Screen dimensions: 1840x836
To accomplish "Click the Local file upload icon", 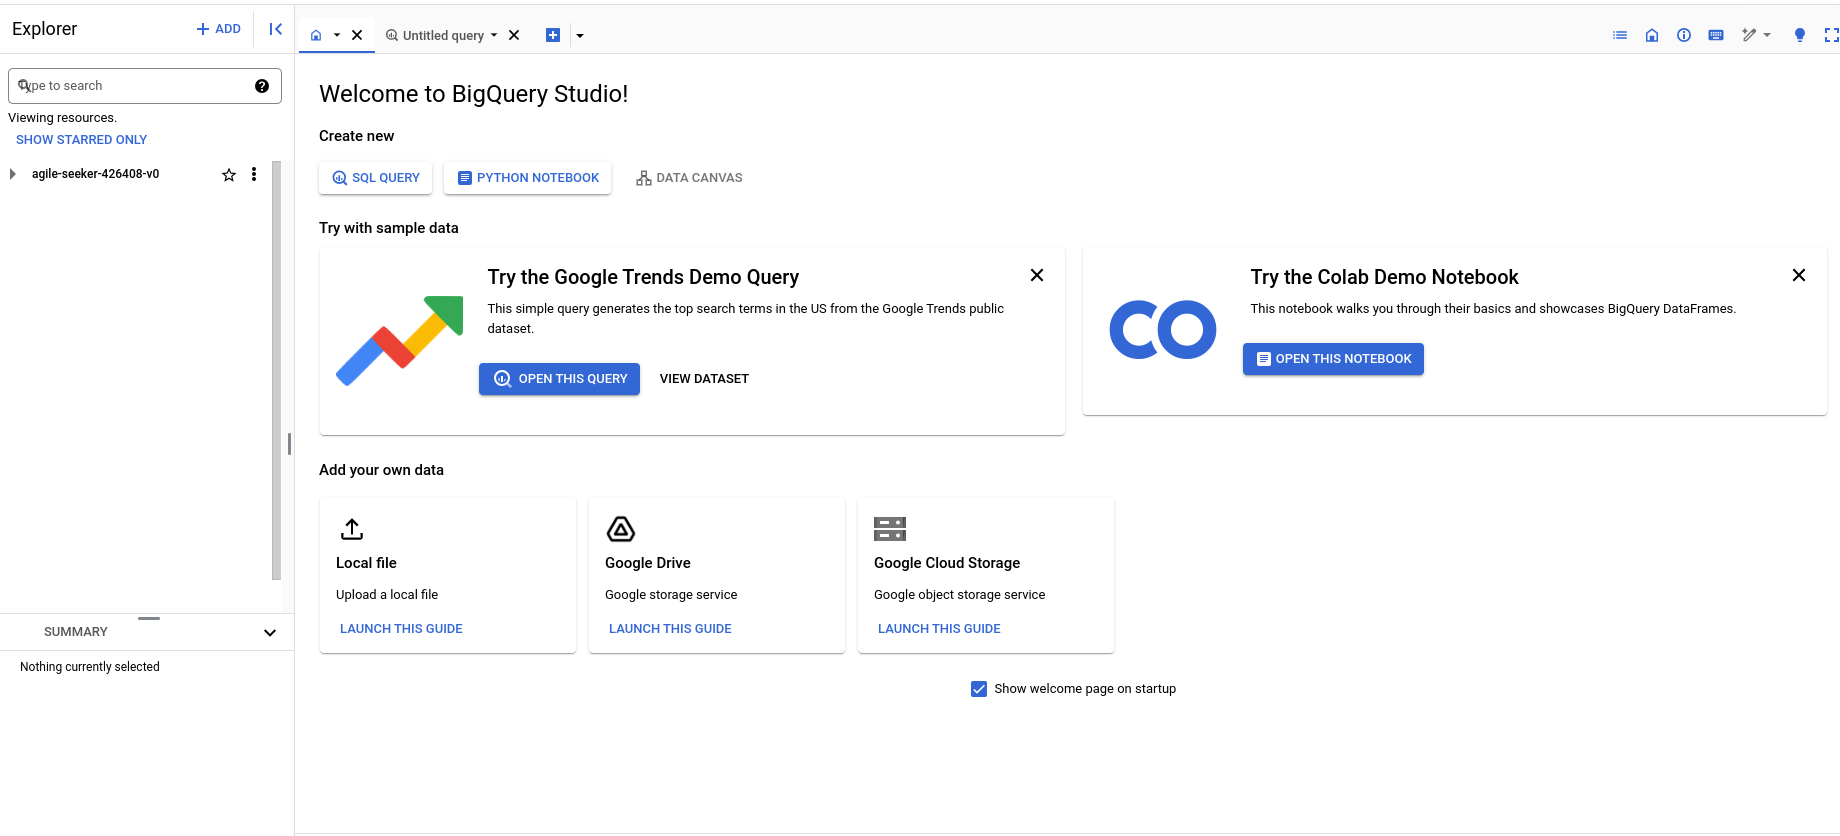I will click(352, 528).
